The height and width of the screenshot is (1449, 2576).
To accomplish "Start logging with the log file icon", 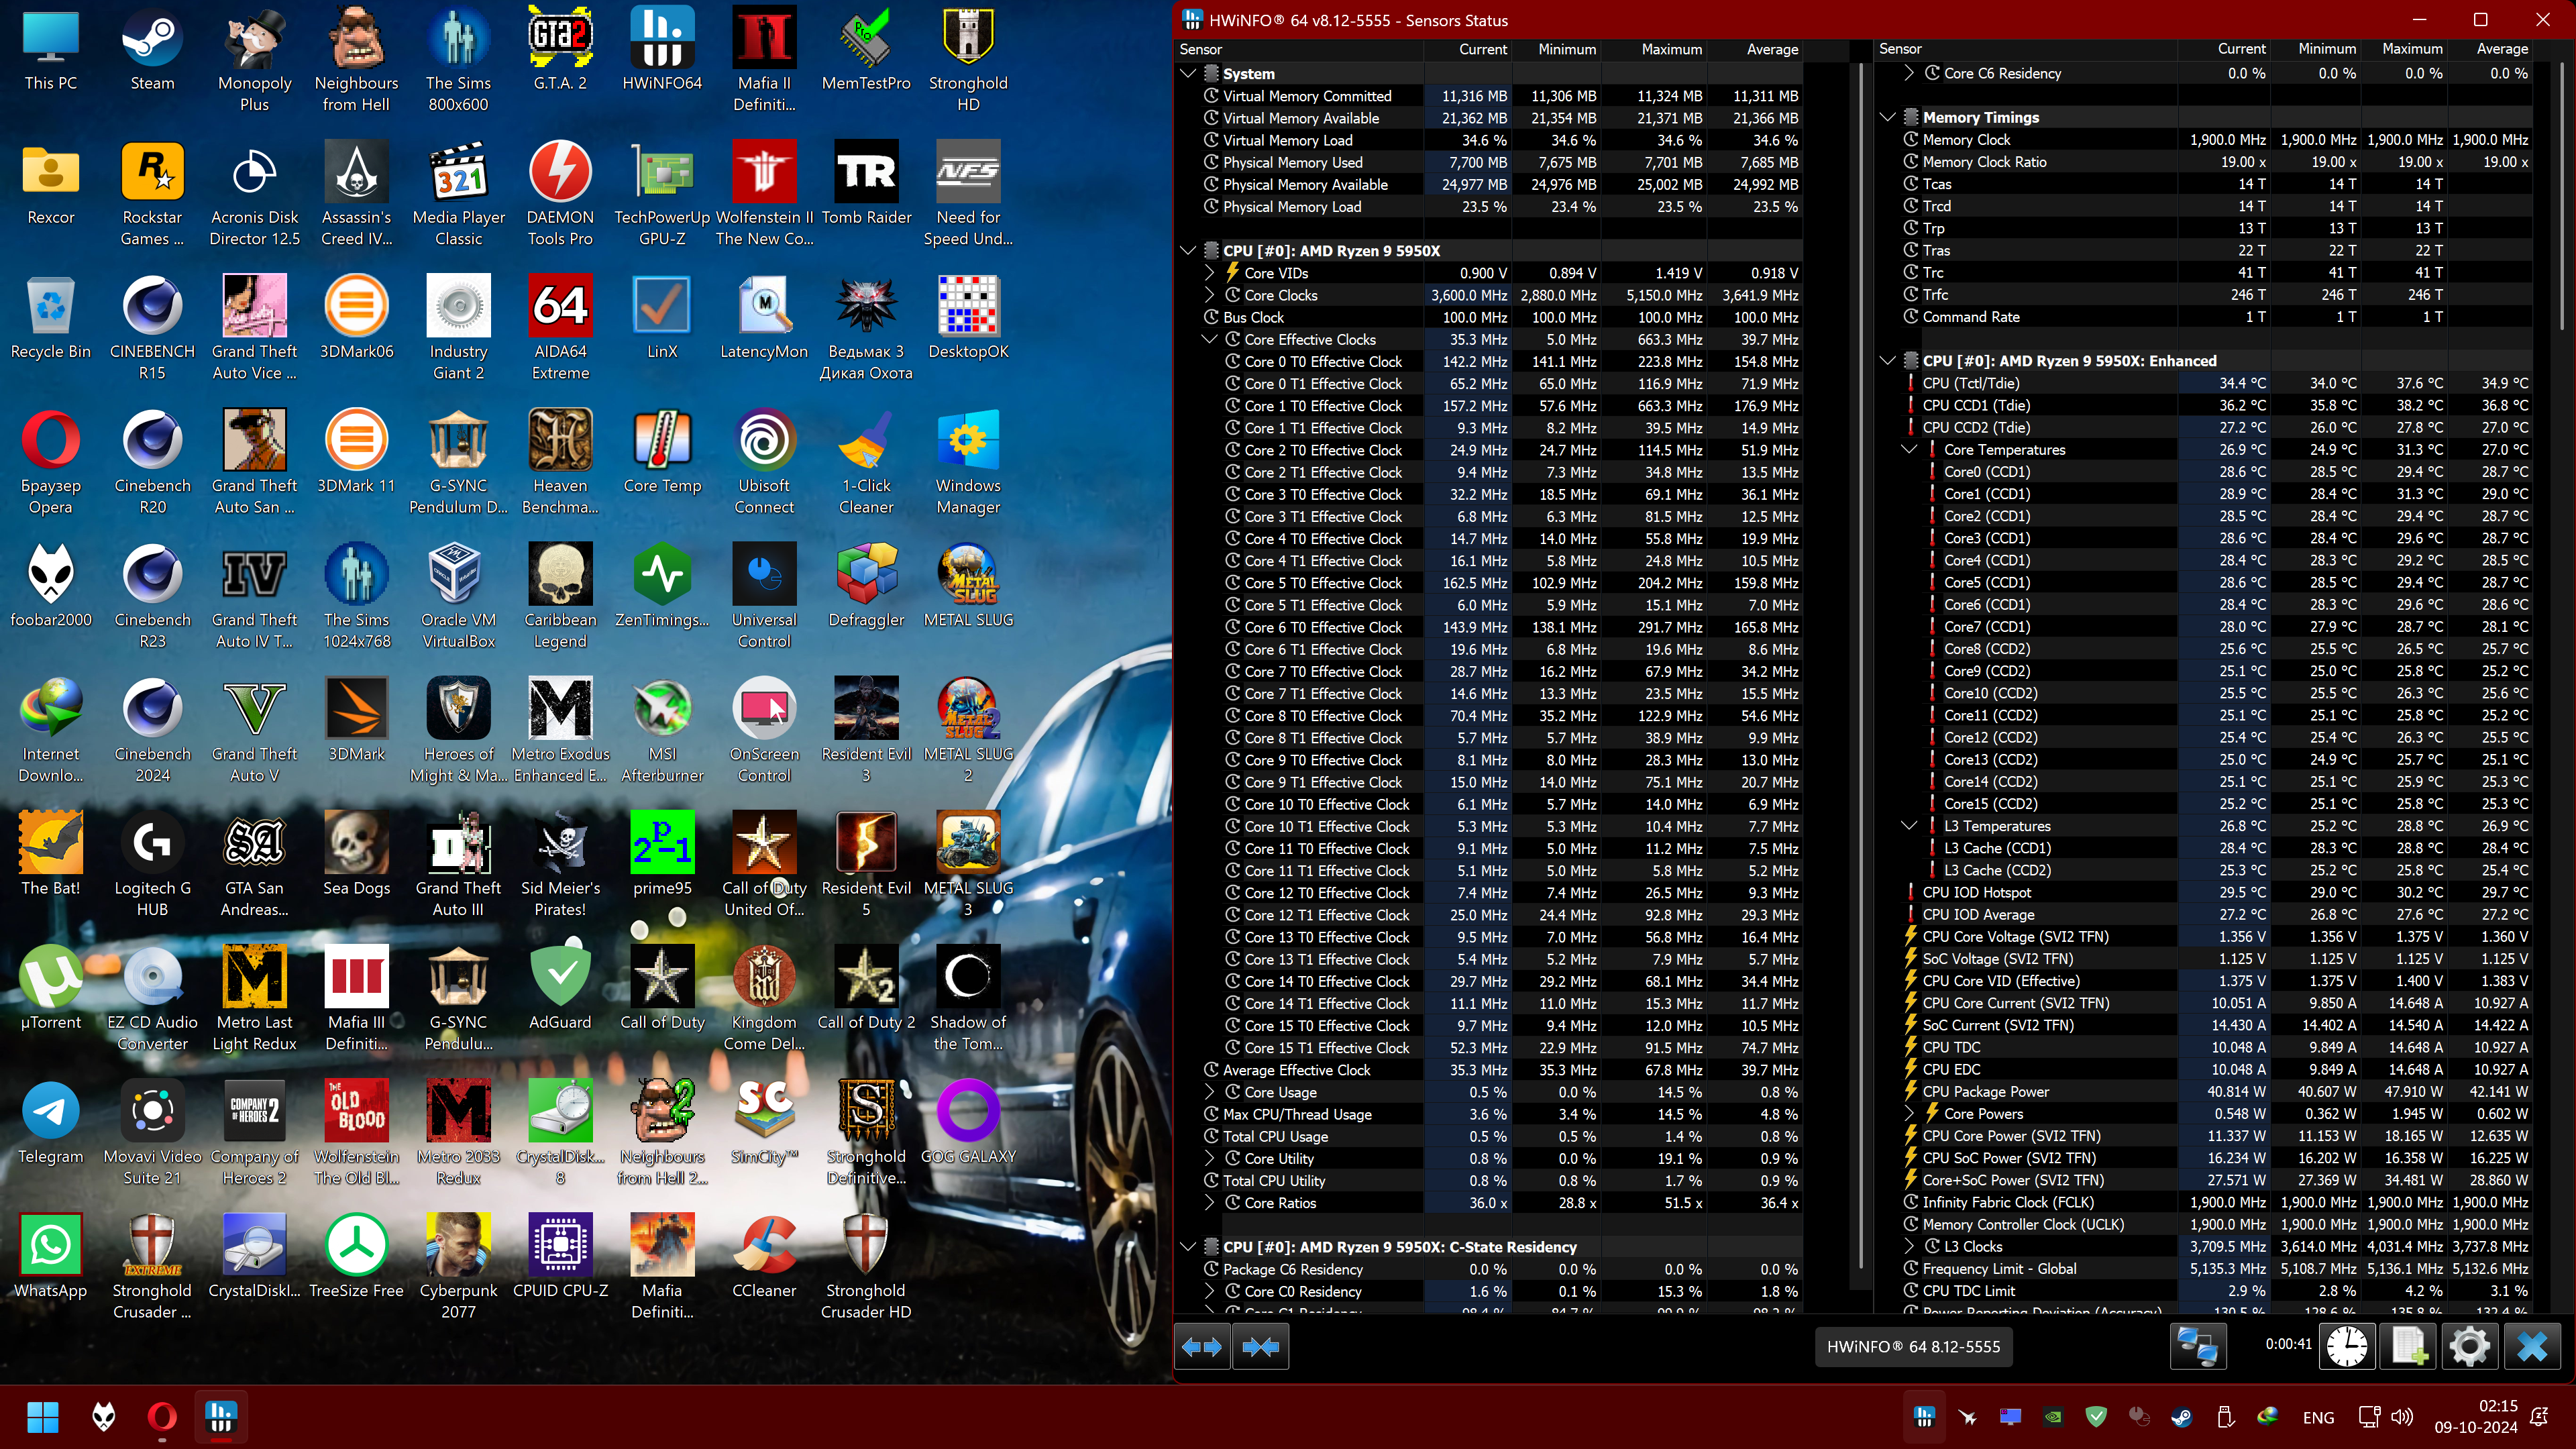I will pyautogui.click(x=2408, y=1346).
